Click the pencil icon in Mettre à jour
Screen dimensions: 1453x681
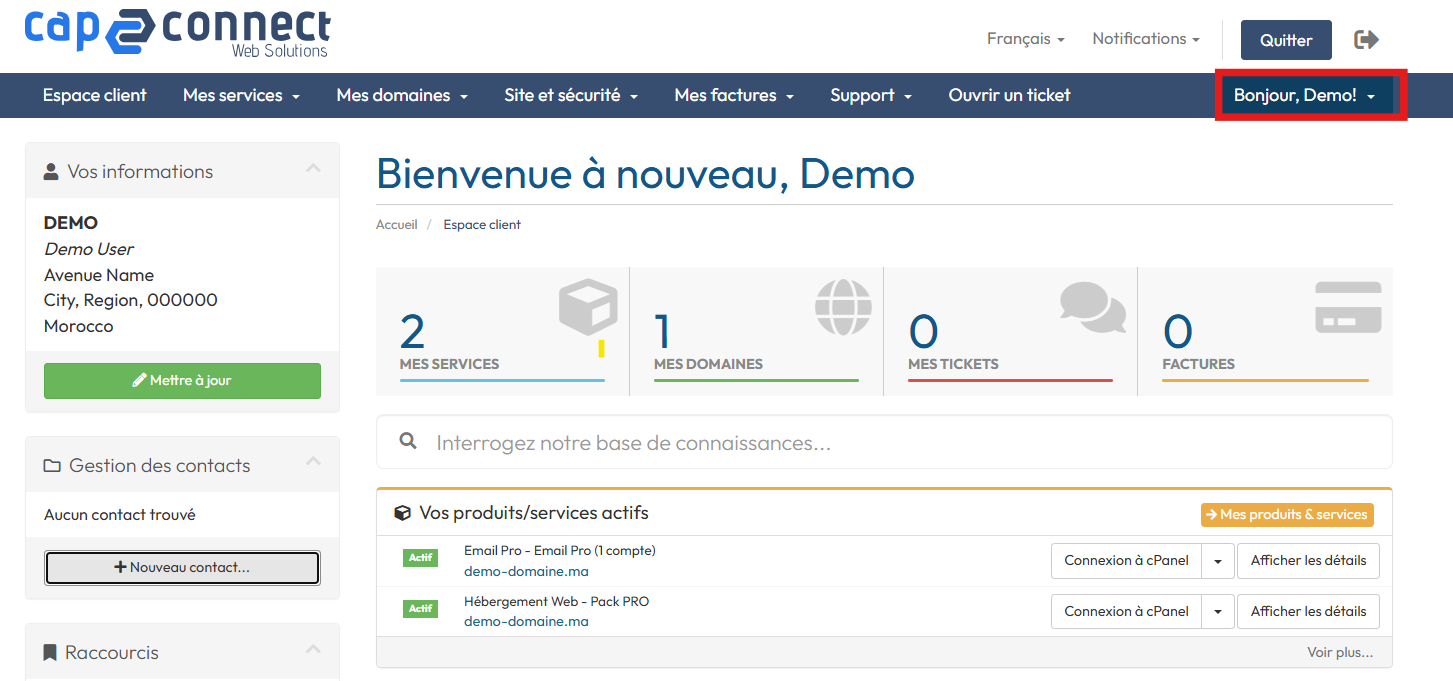point(139,381)
